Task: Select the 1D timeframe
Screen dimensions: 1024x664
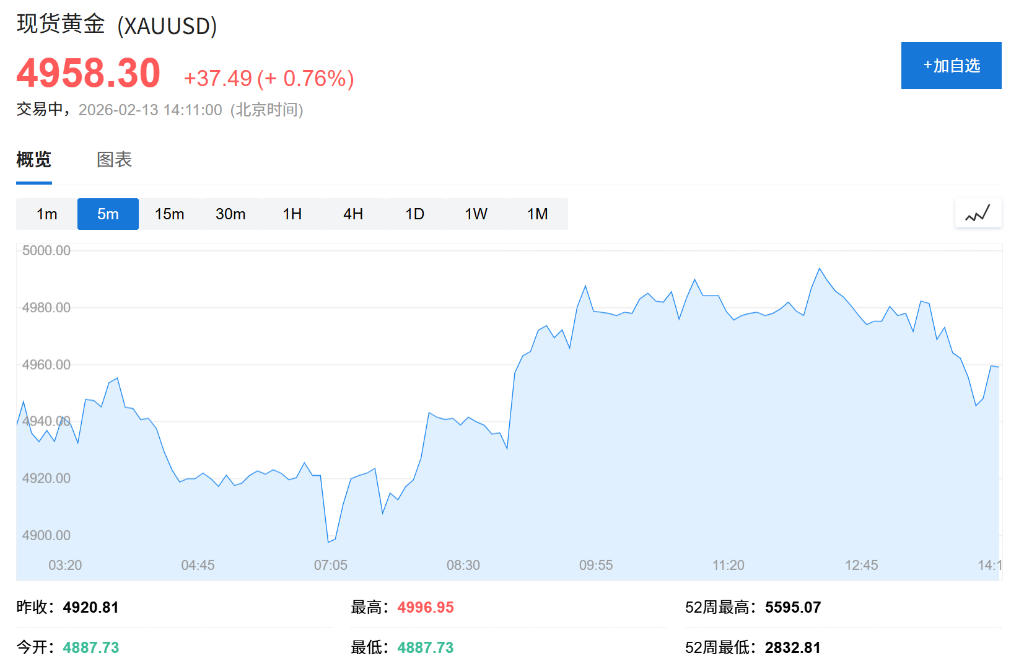Action: pyautogui.click(x=414, y=213)
